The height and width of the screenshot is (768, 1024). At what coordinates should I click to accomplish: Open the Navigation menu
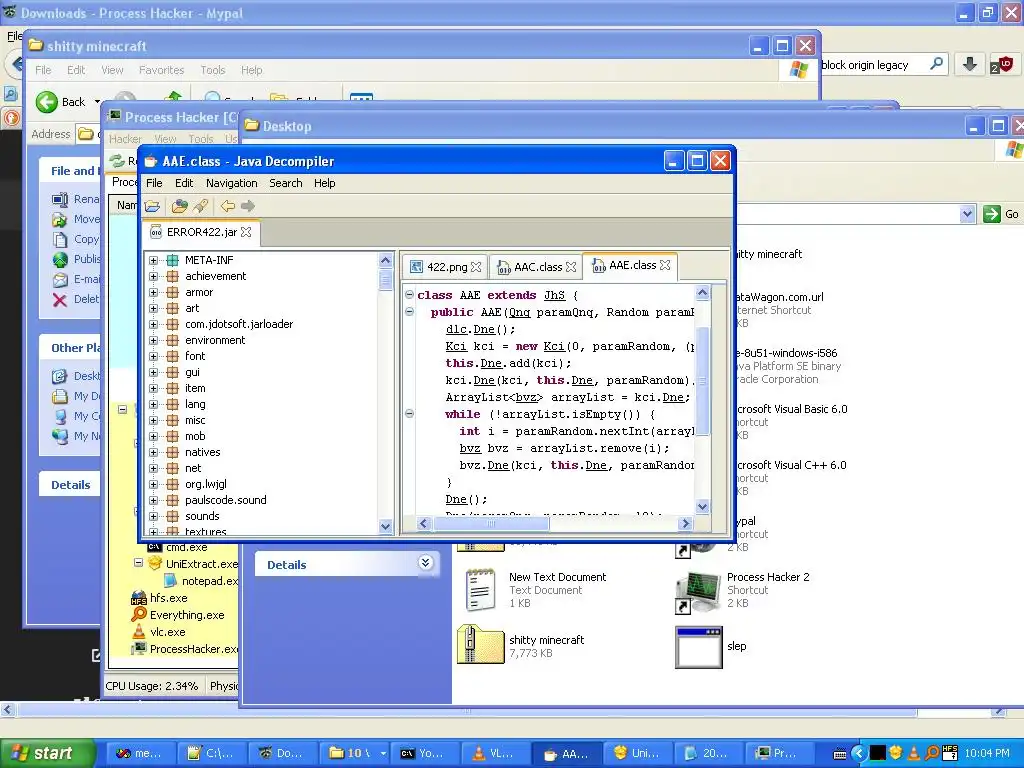click(x=232, y=184)
